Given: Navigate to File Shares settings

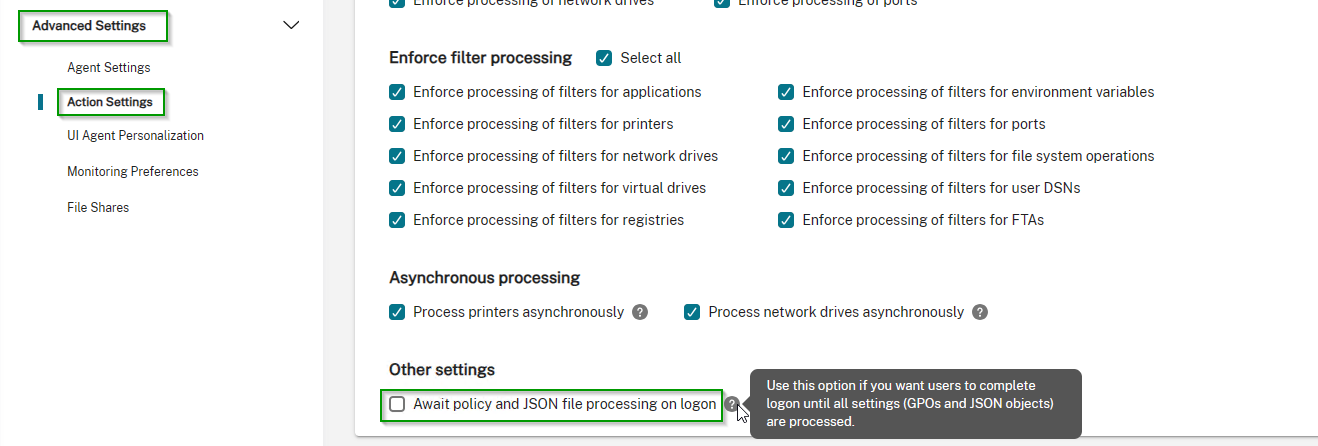Looking at the screenshot, I should click(98, 208).
